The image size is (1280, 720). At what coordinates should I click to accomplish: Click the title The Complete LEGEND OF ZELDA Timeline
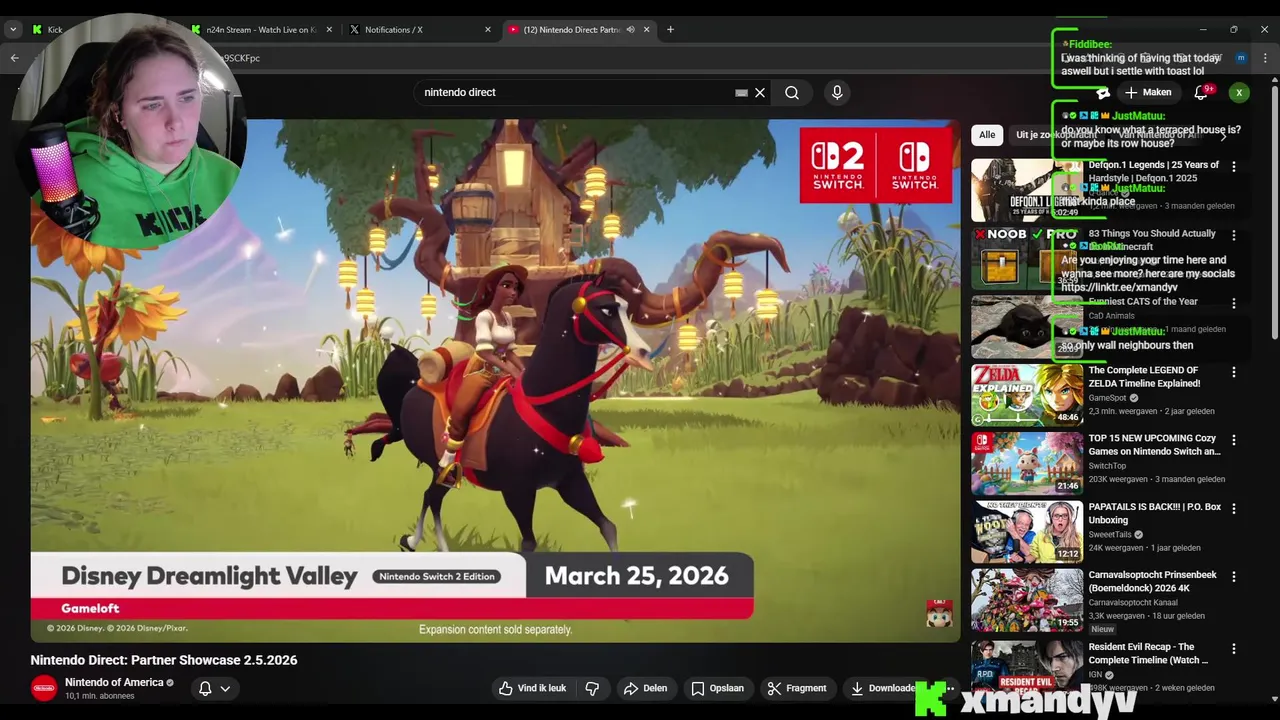point(1144,377)
